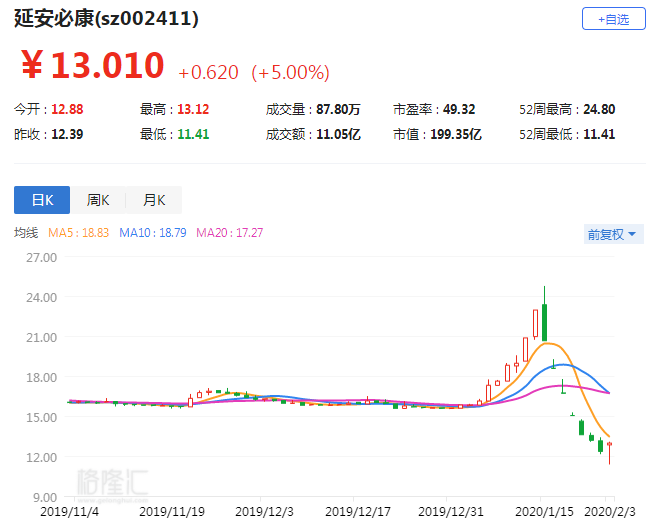652x523 pixels.
Task: Click the 2019/12/31 date axis label
Action: click(x=451, y=511)
